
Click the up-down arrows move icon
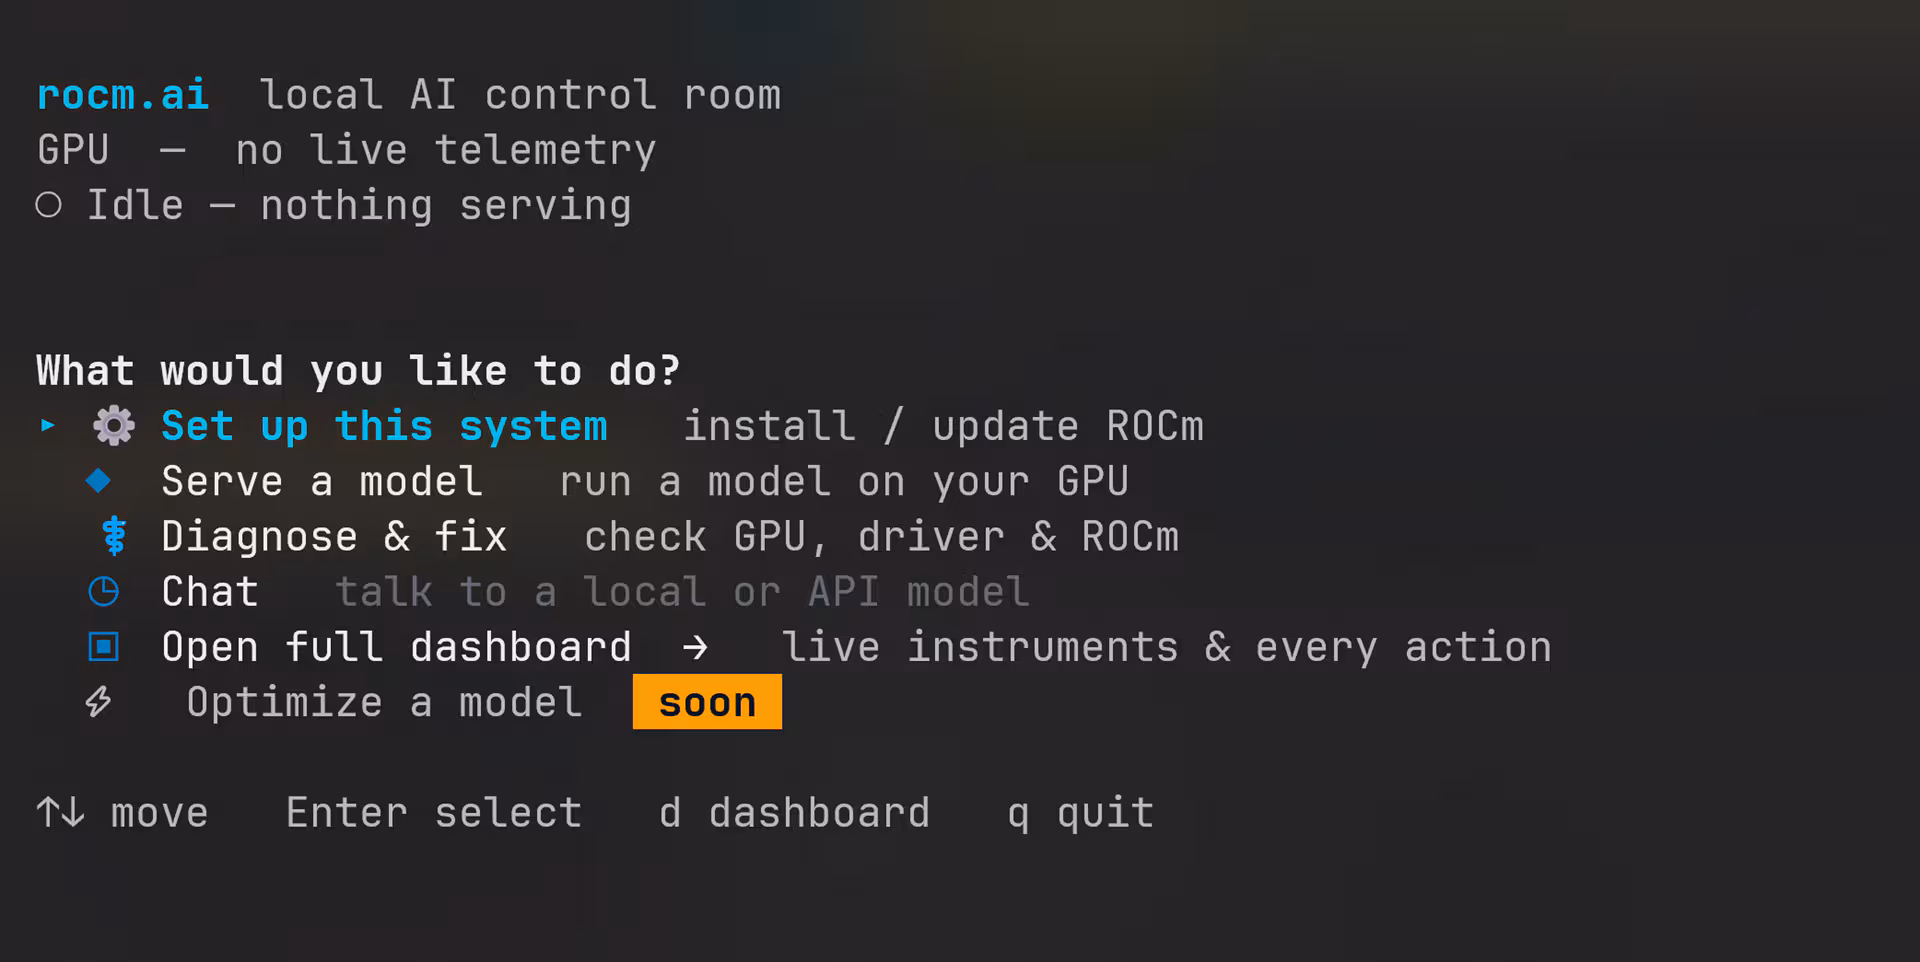[x=60, y=812]
